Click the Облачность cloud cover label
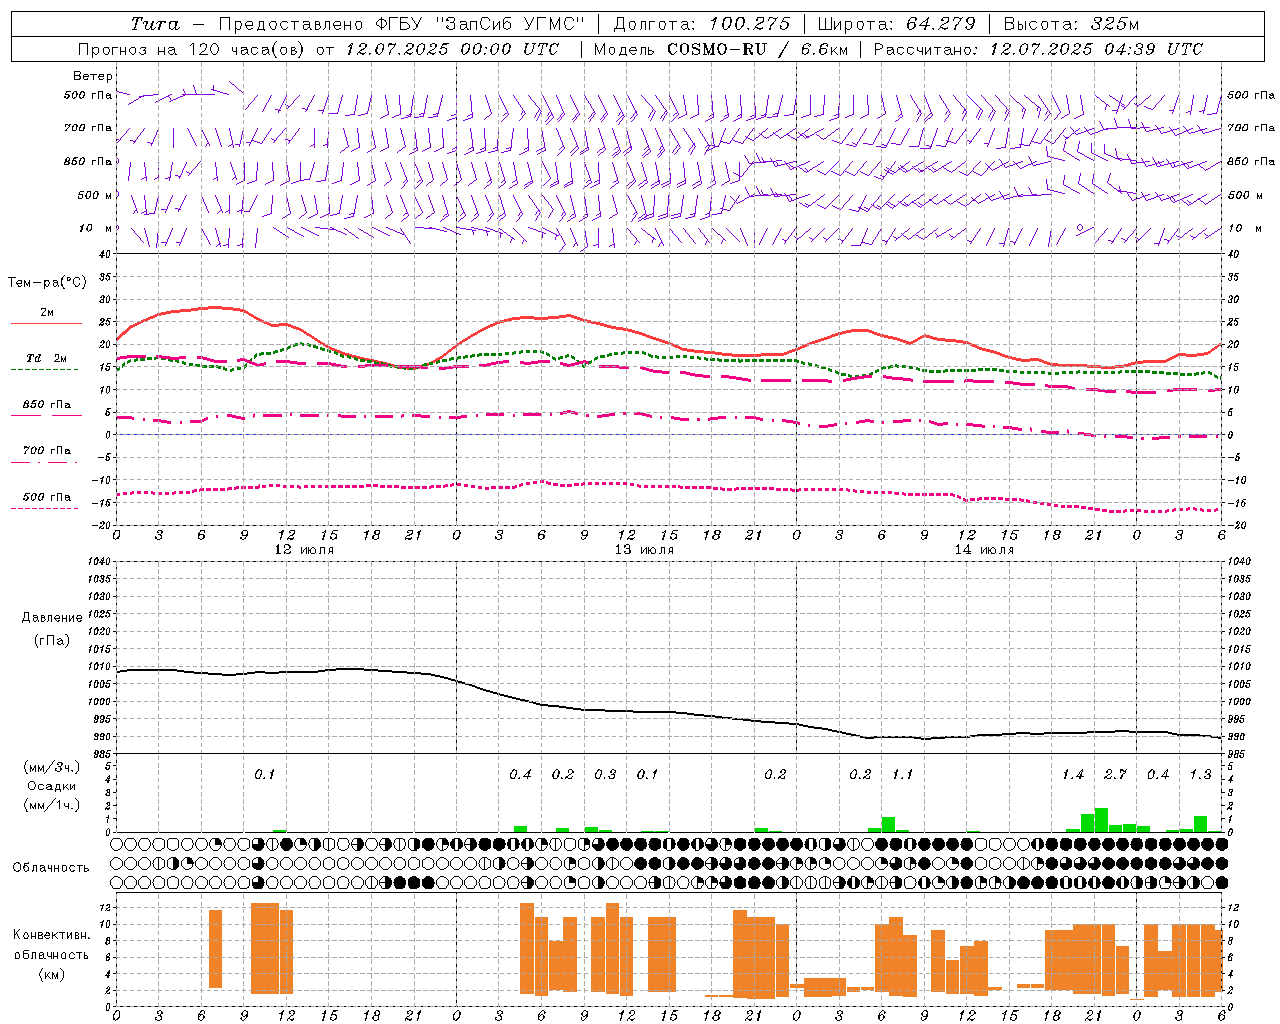Screen dimensions: 1280x1024 (x=51, y=867)
